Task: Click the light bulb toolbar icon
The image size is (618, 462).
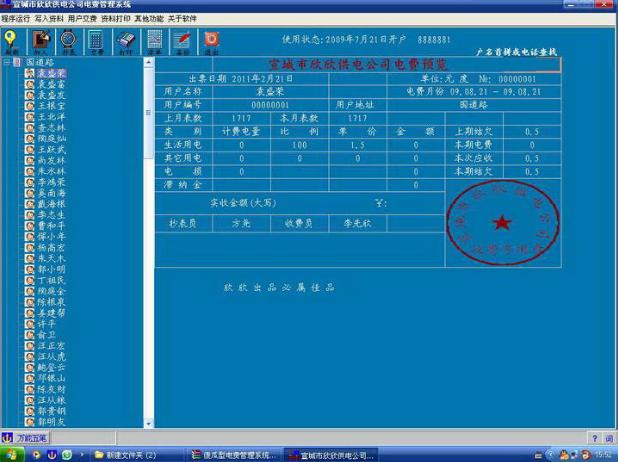Action: 11,40
